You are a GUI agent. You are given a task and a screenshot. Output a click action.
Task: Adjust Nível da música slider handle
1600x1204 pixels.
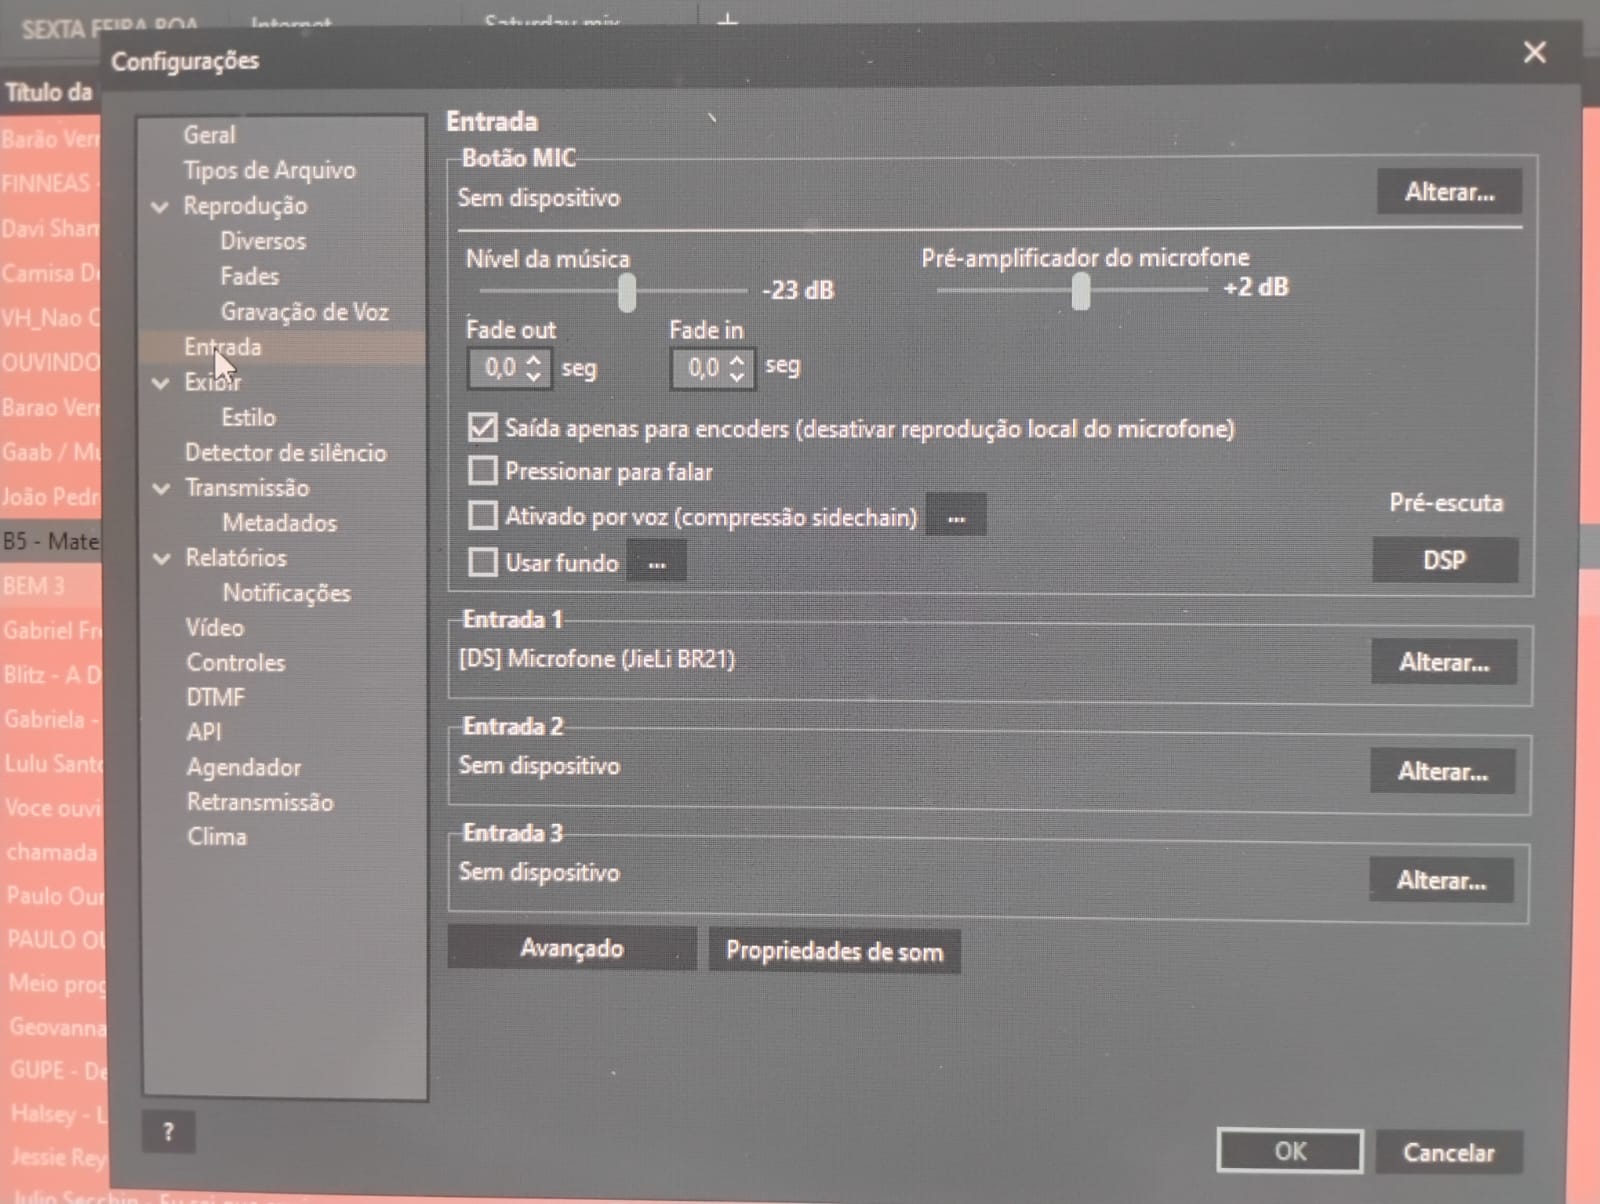click(x=627, y=292)
